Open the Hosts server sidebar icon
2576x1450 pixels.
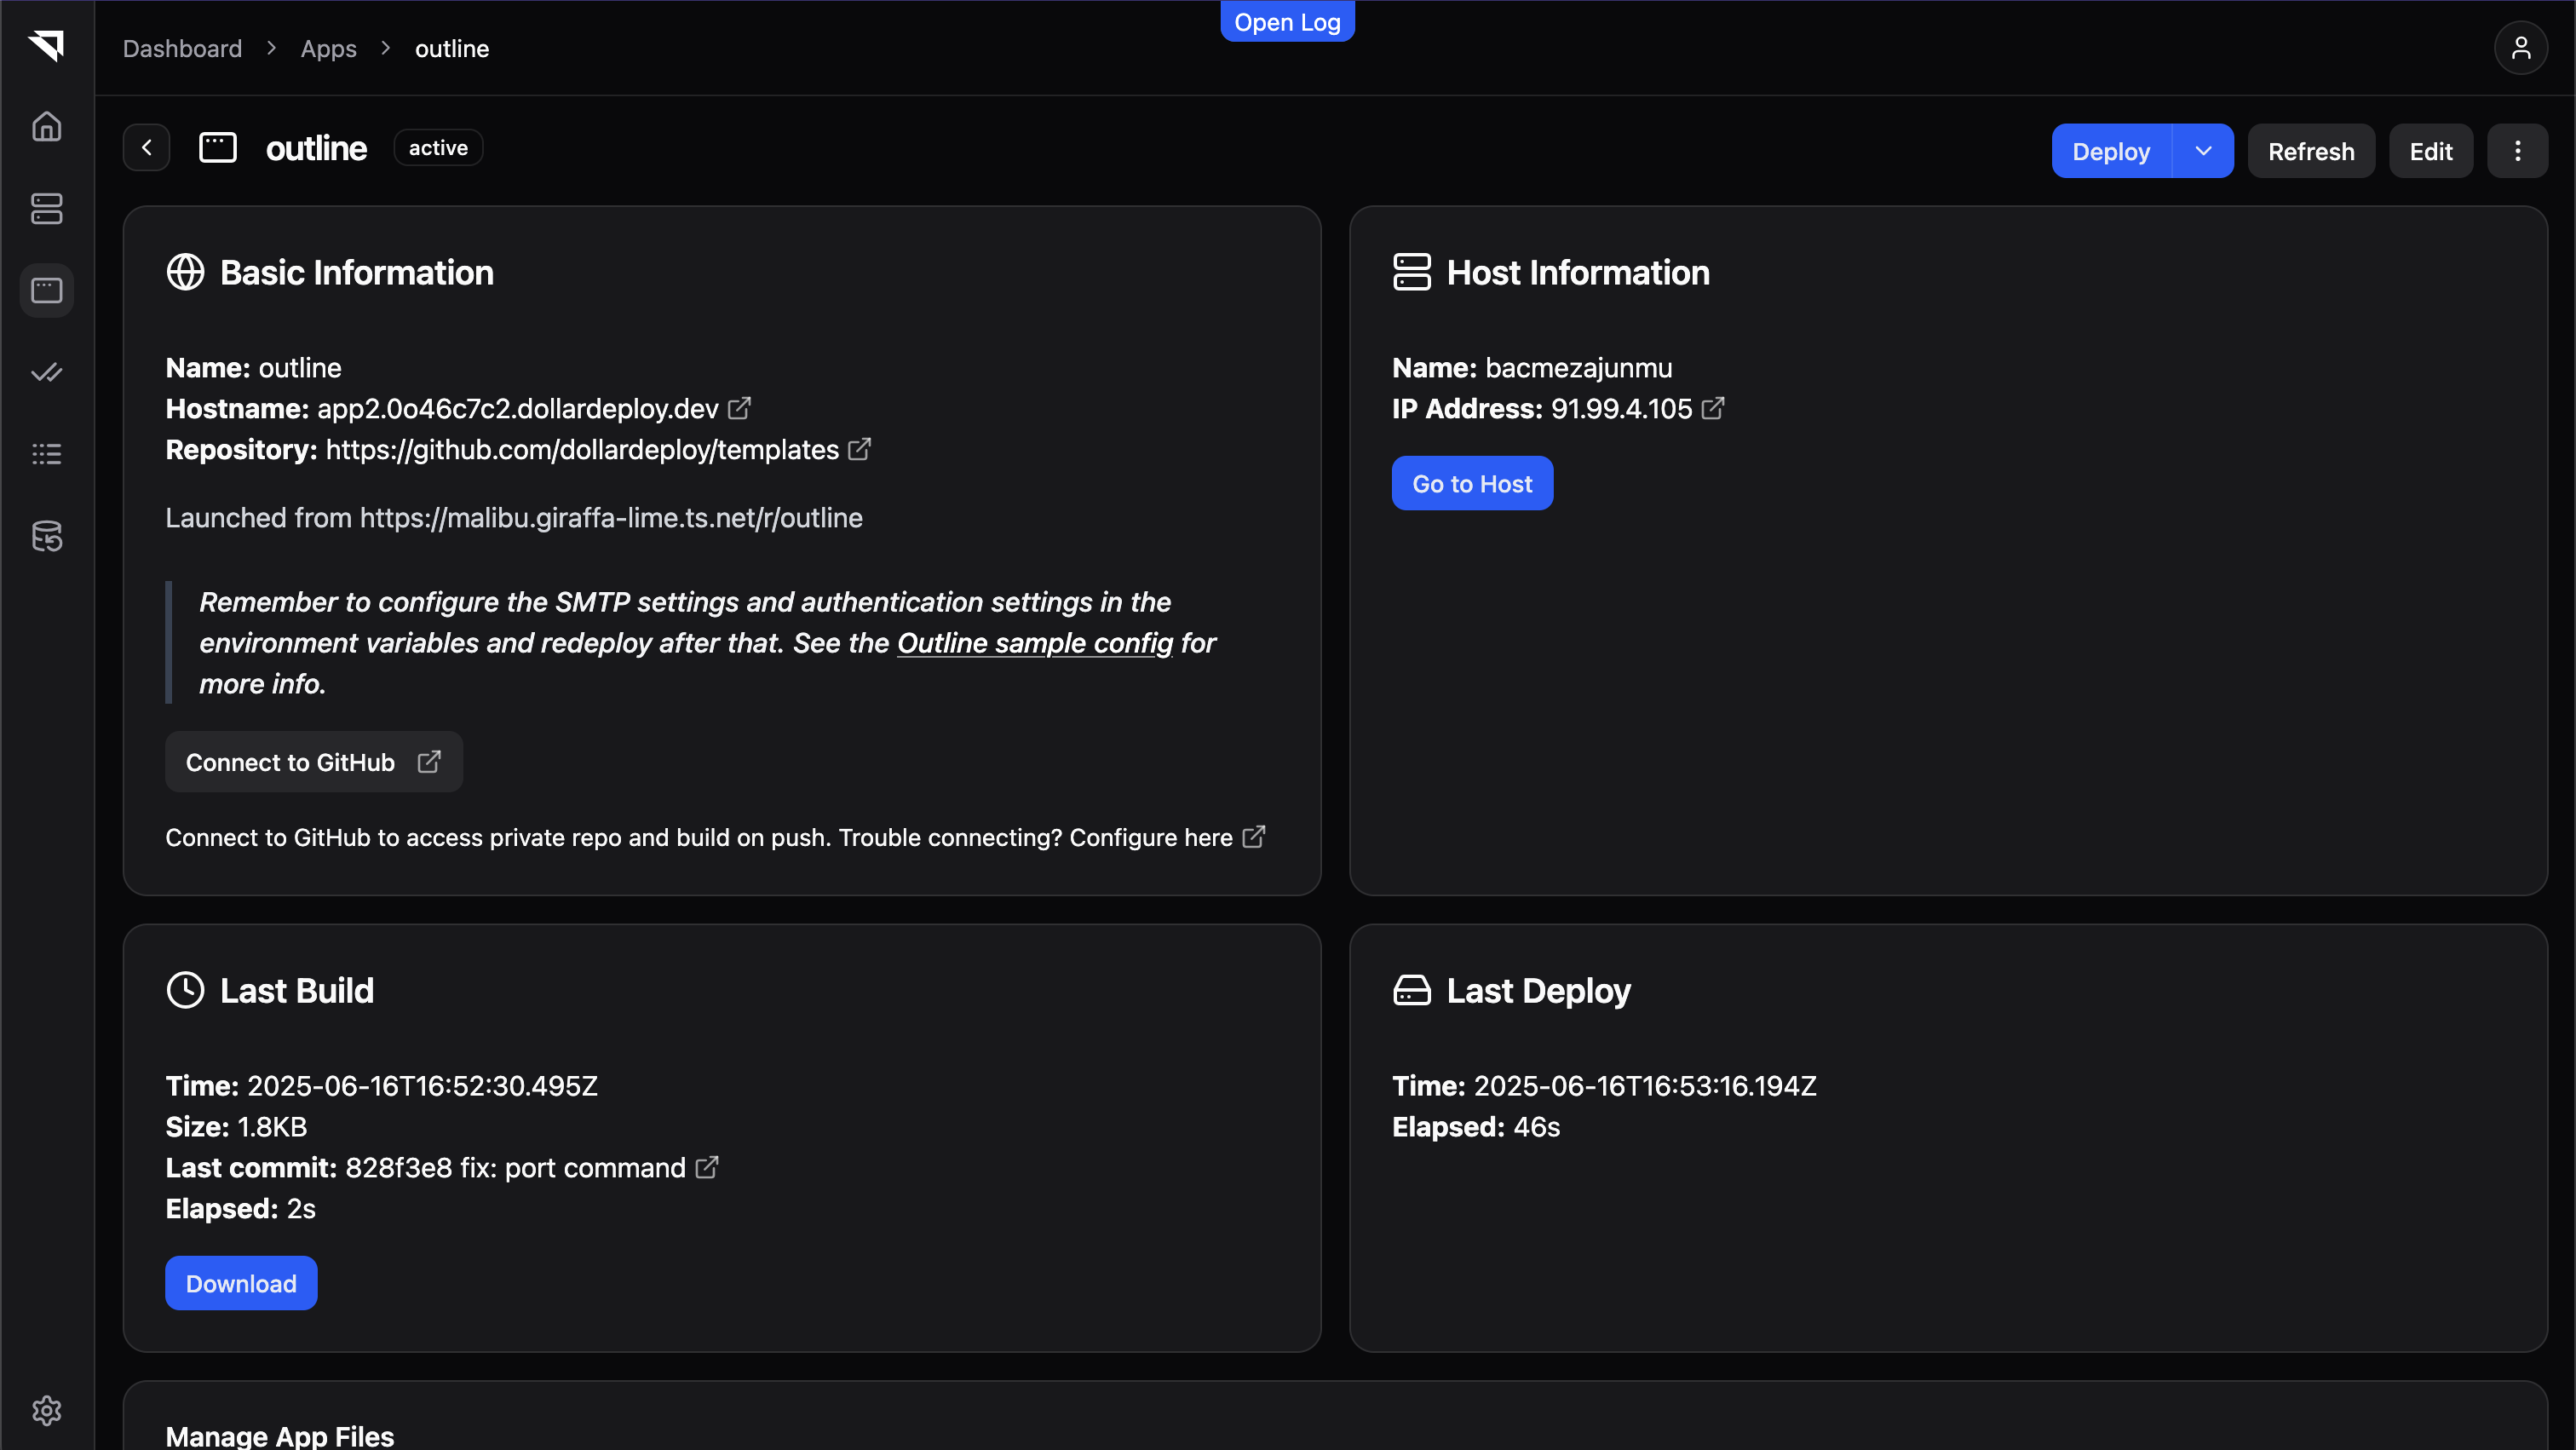pos(46,209)
